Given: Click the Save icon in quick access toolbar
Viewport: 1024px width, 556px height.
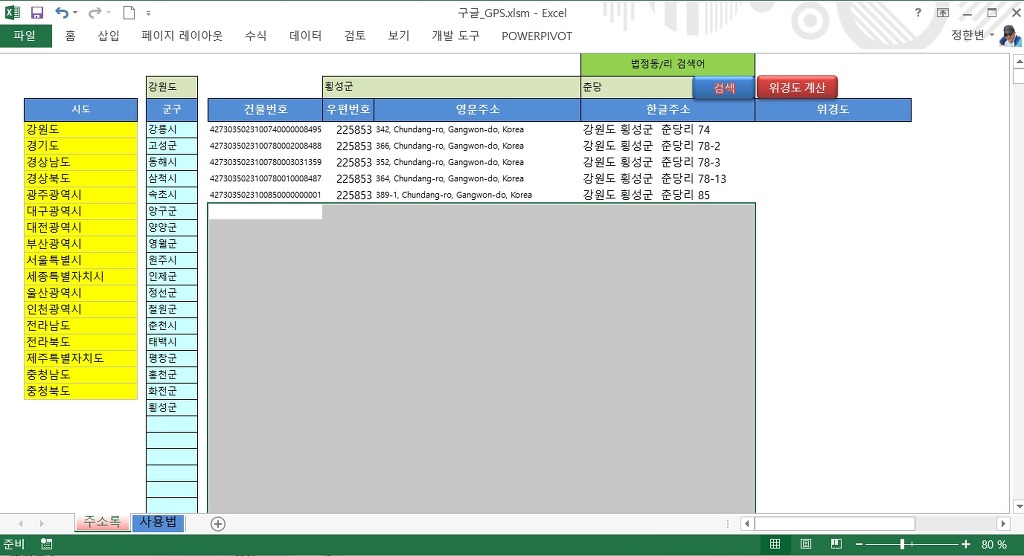Looking at the screenshot, I should [x=37, y=13].
